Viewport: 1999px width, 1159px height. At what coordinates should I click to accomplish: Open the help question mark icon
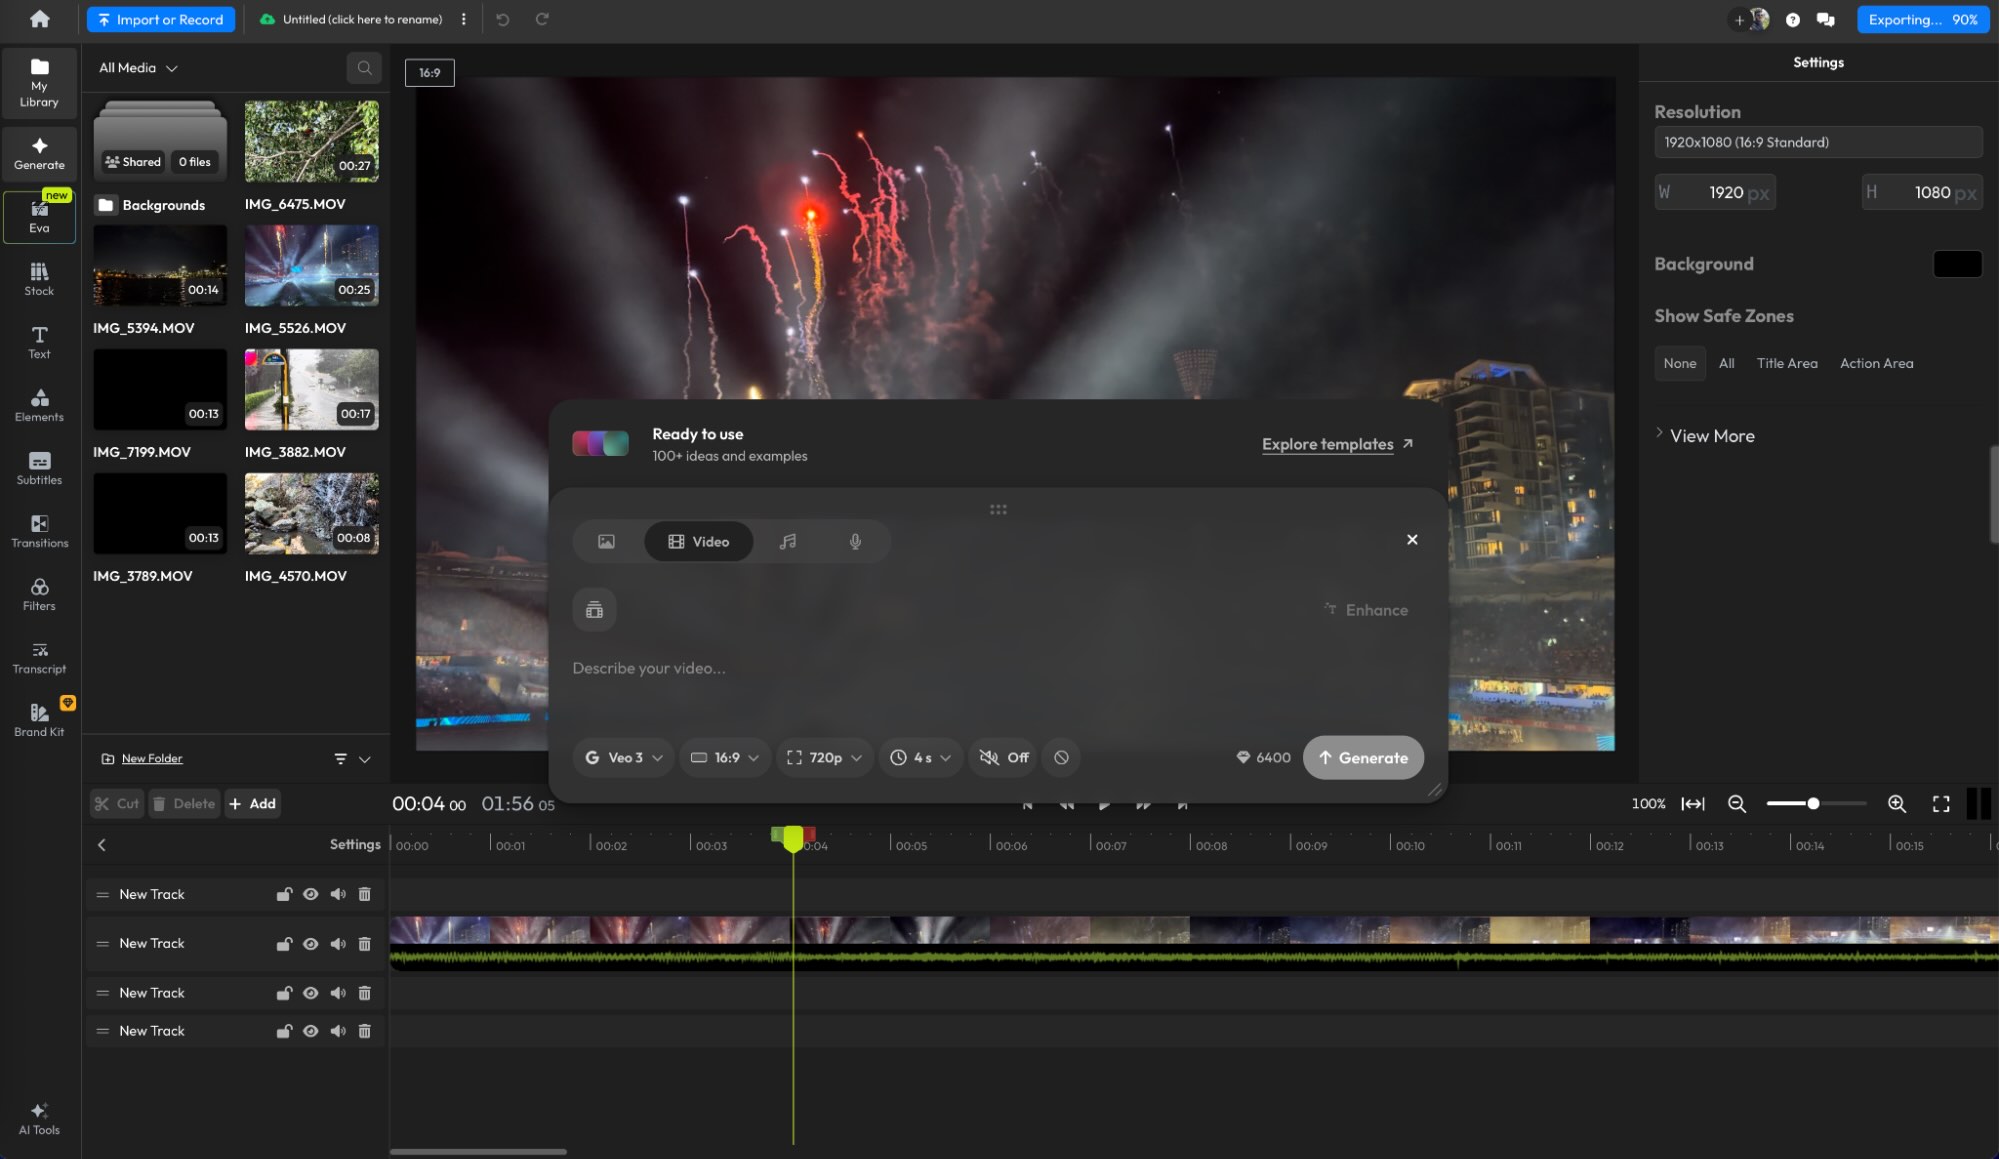click(x=1792, y=20)
